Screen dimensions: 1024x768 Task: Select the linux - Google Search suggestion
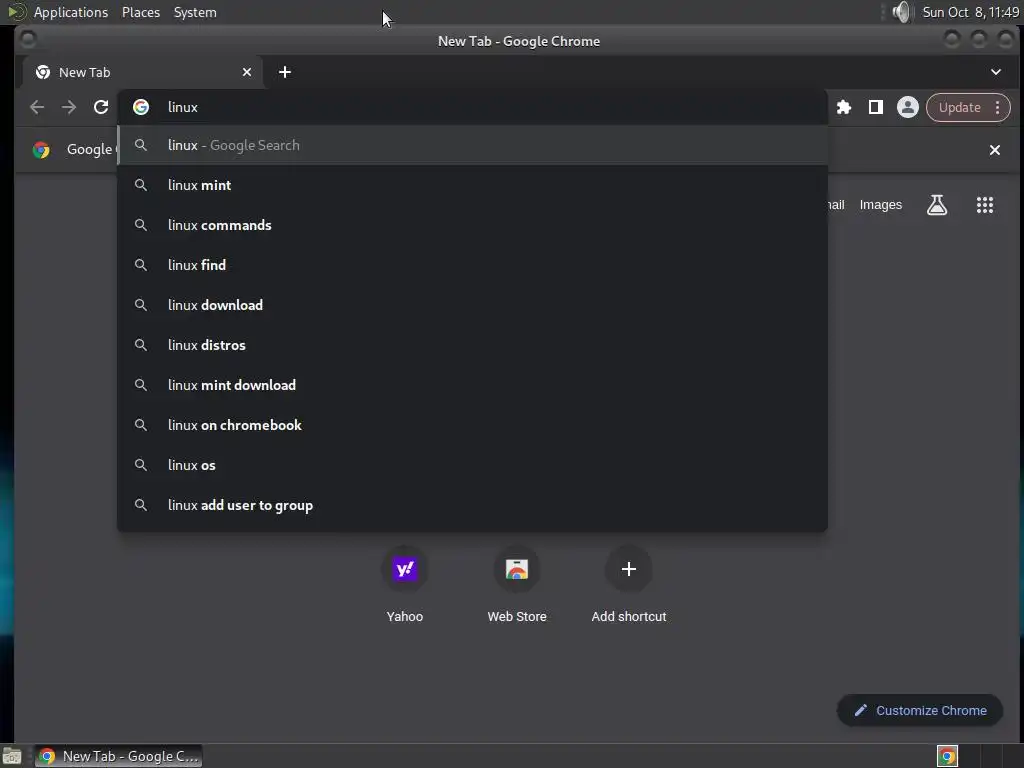[472, 145]
